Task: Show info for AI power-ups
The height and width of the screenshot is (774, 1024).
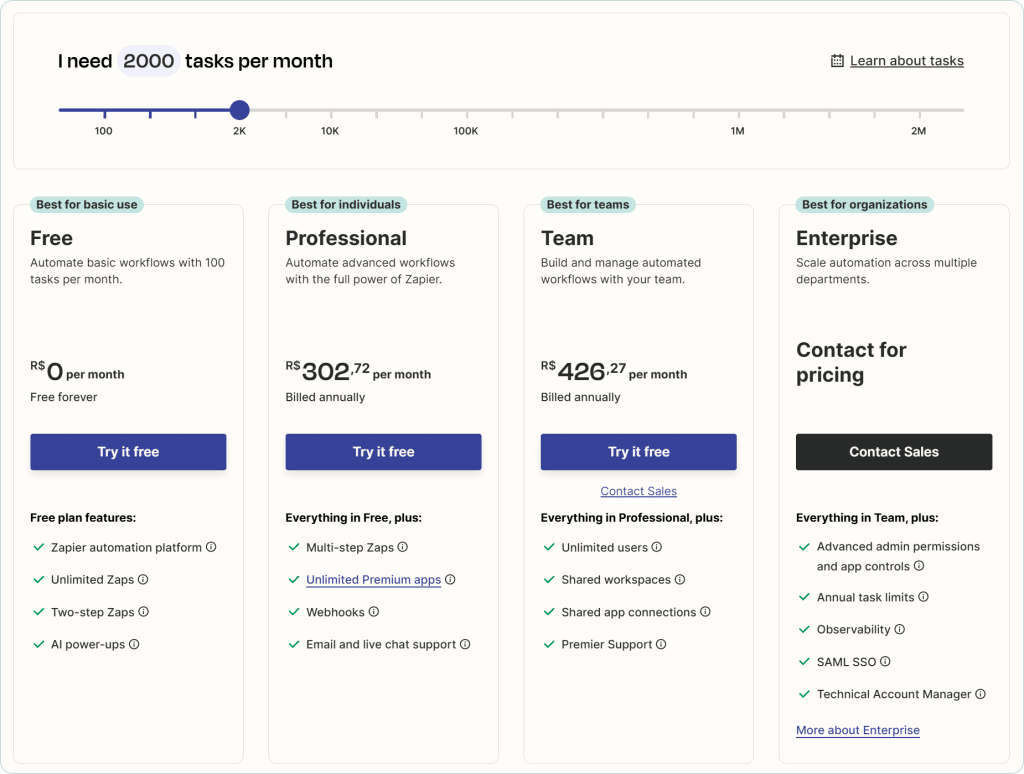Action: point(134,644)
